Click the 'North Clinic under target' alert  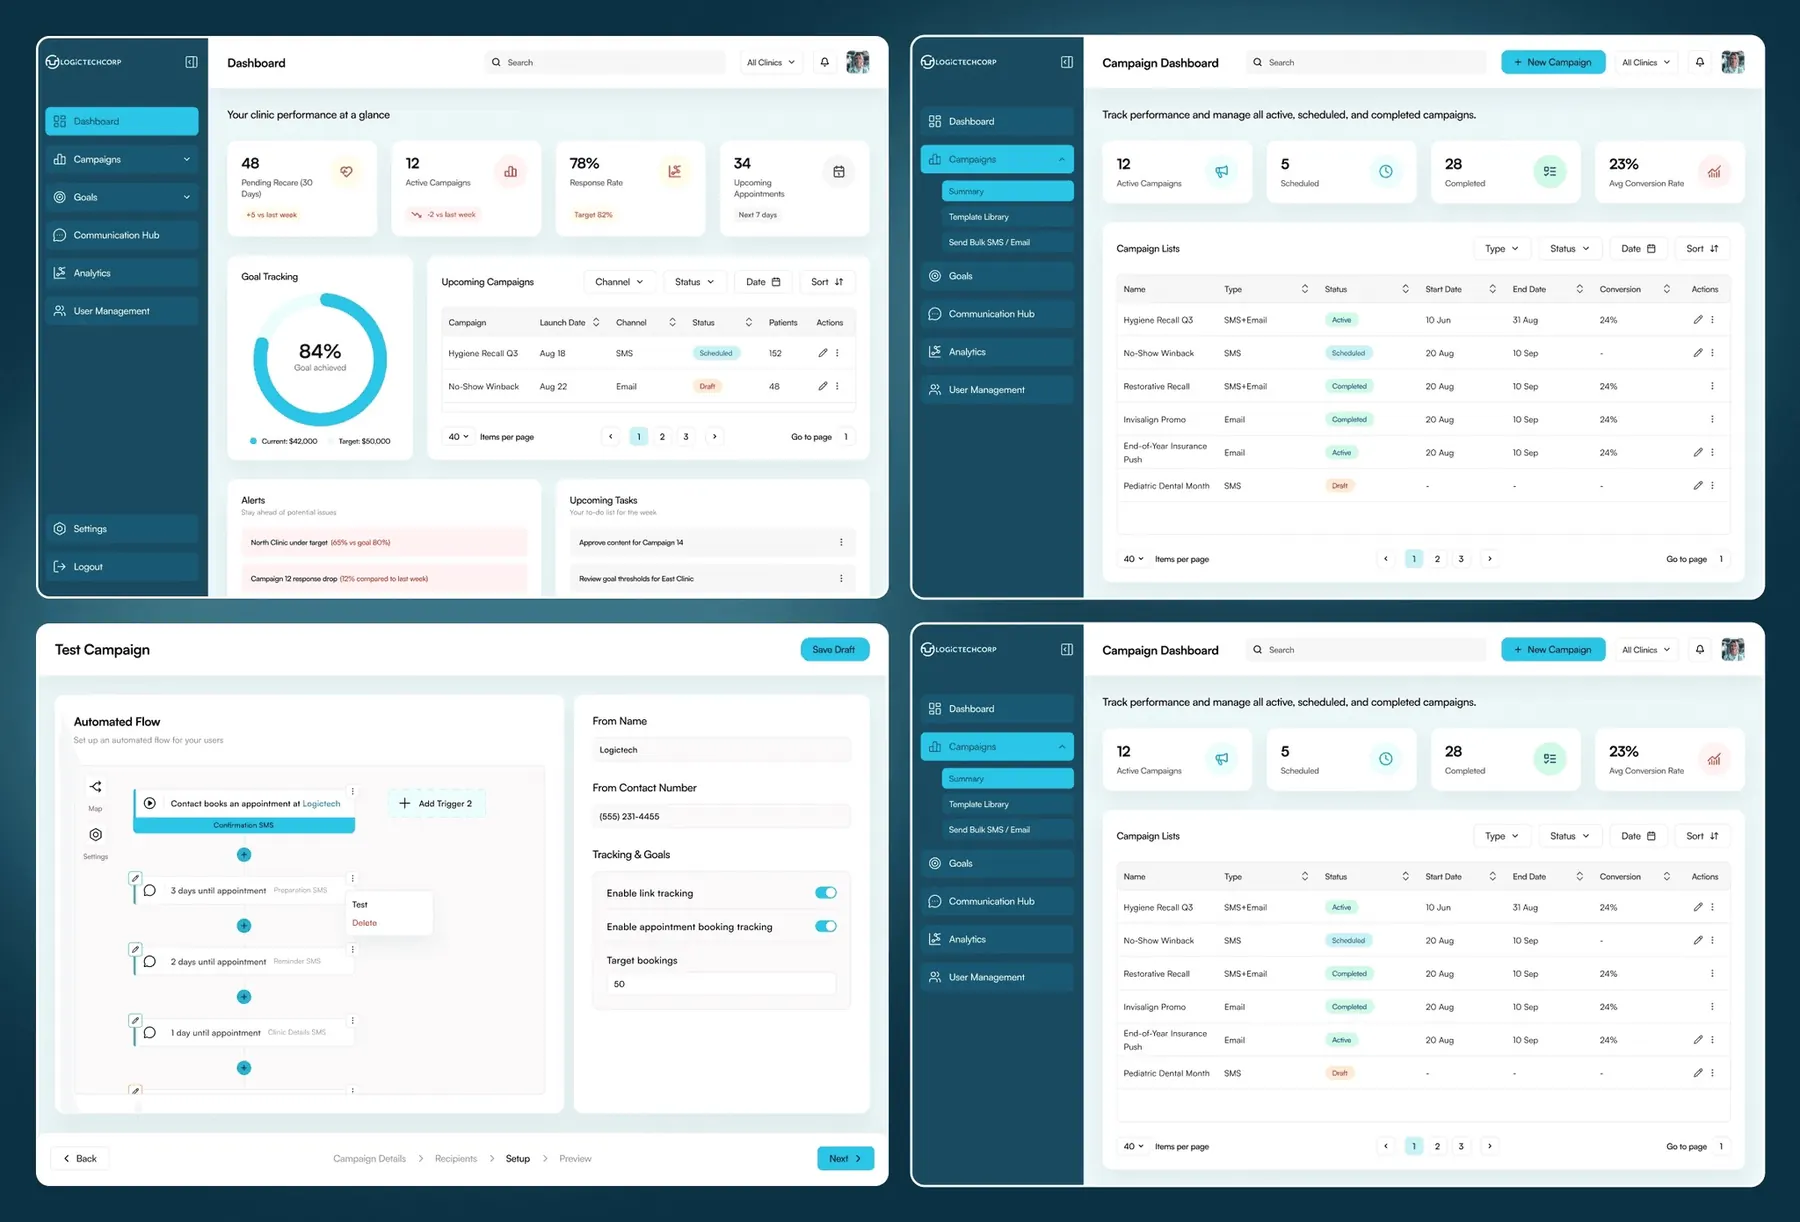[384, 543]
